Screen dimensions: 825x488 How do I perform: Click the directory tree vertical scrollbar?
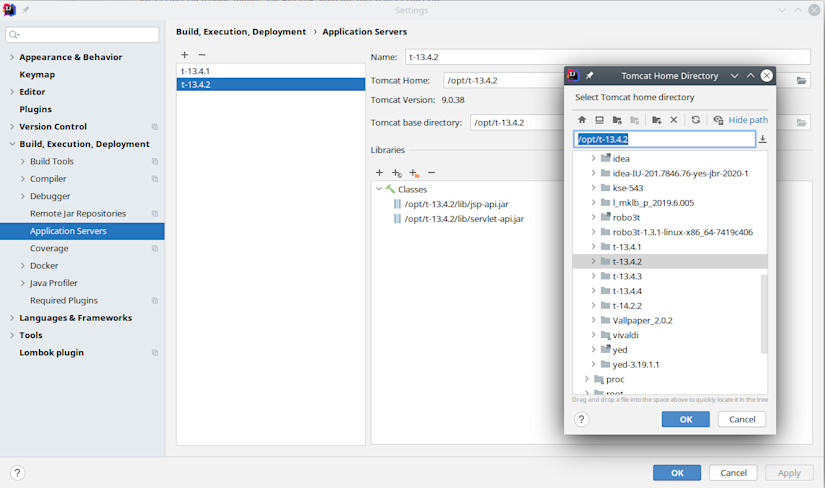tap(764, 313)
